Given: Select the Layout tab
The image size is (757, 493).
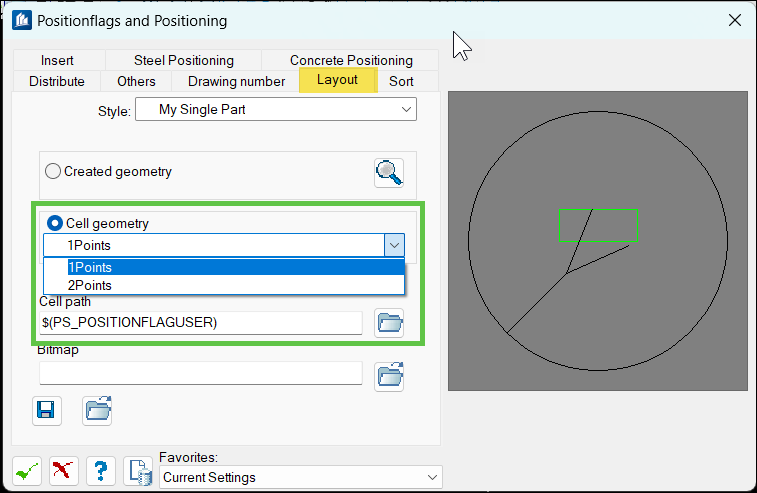Looking at the screenshot, I should click(x=337, y=80).
